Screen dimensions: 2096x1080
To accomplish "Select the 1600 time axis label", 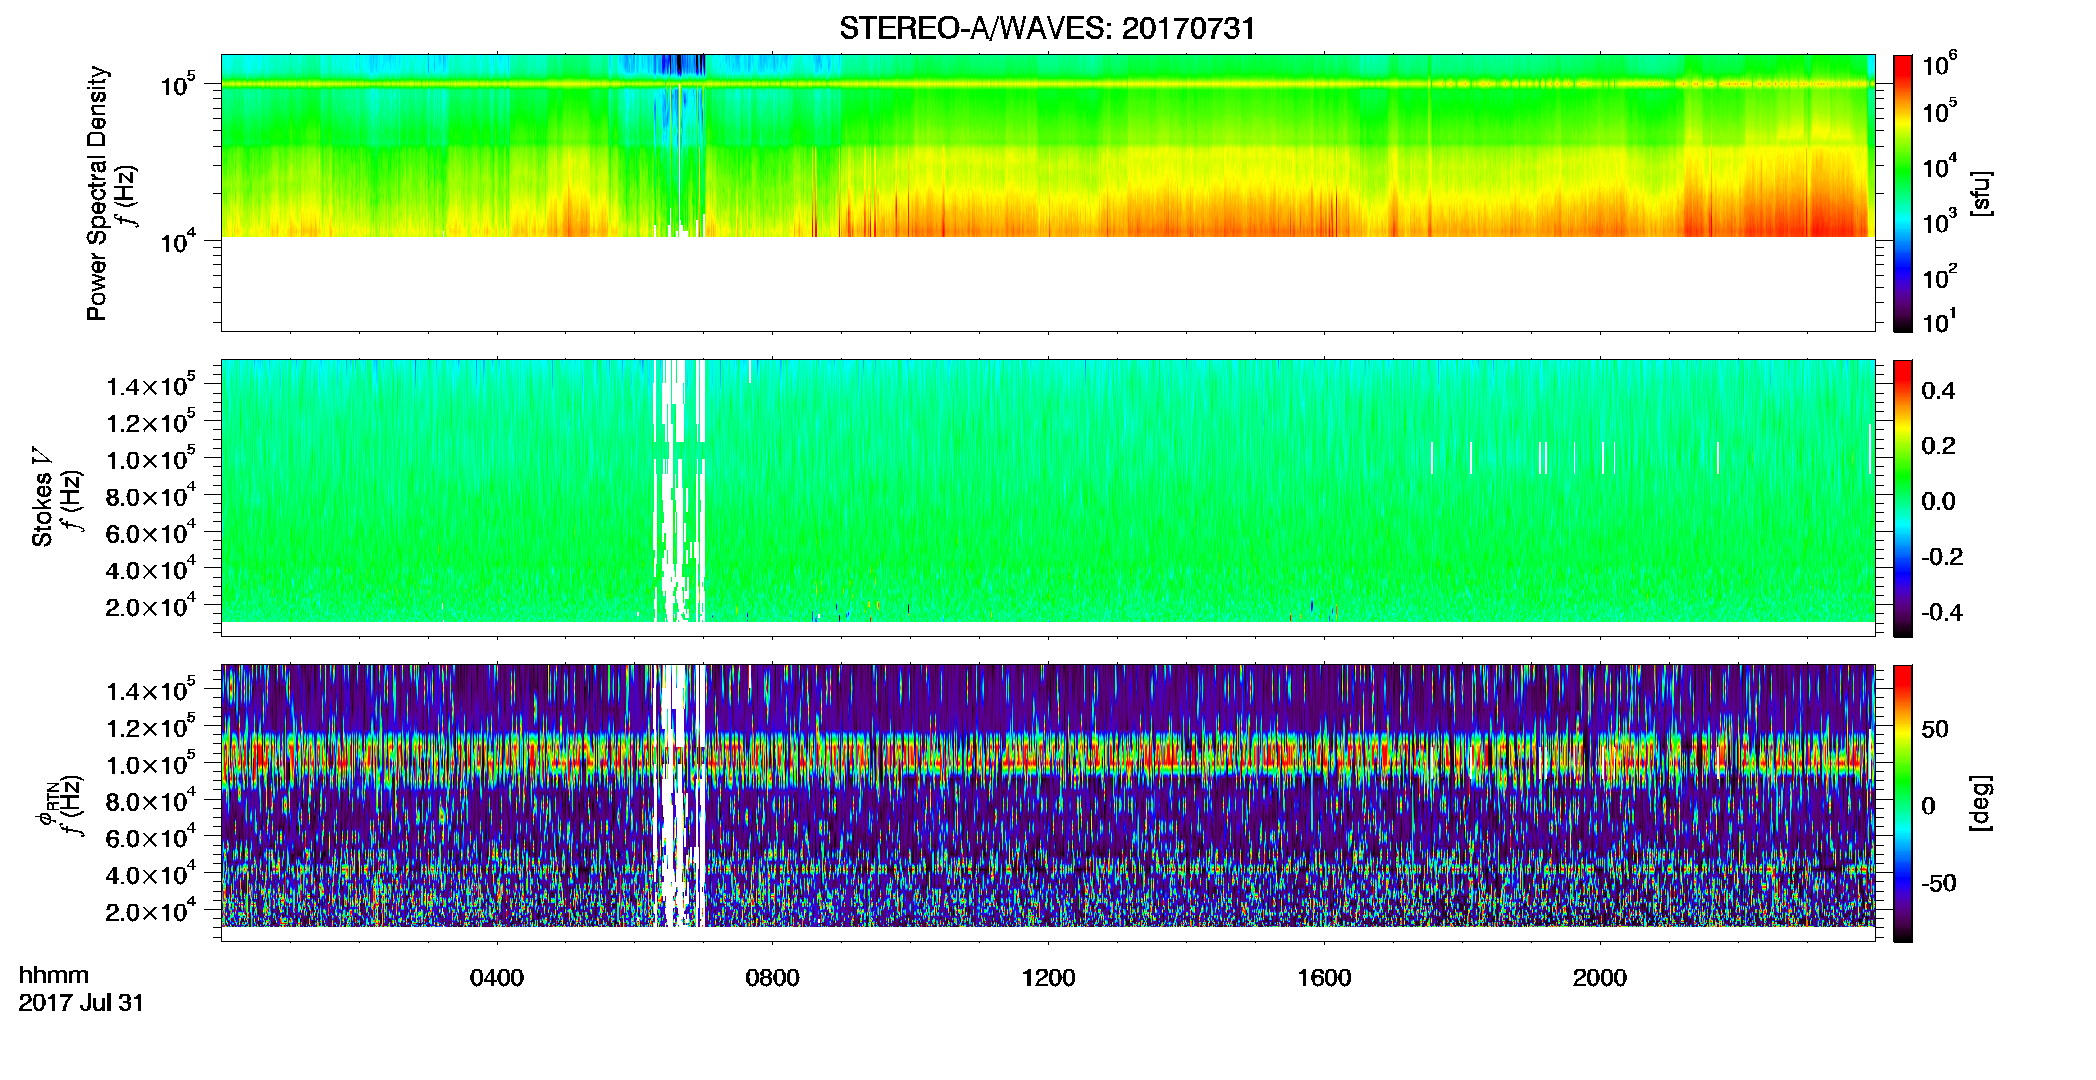I will tap(1324, 978).
